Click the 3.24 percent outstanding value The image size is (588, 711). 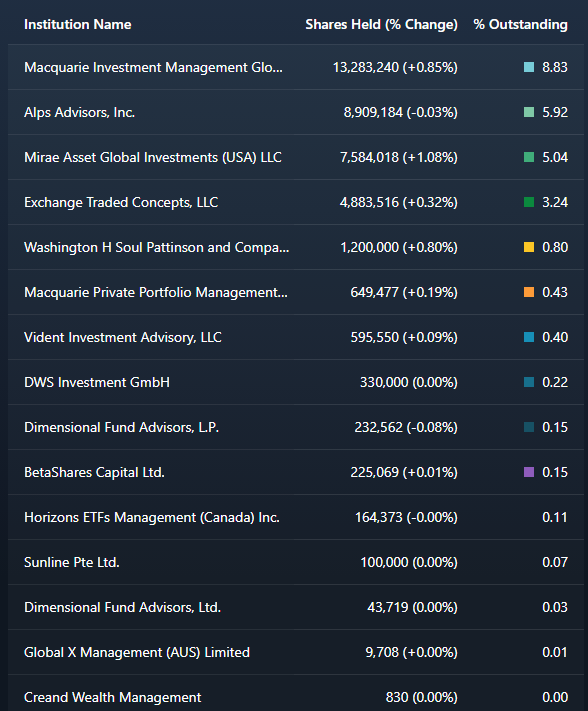pos(555,202)
